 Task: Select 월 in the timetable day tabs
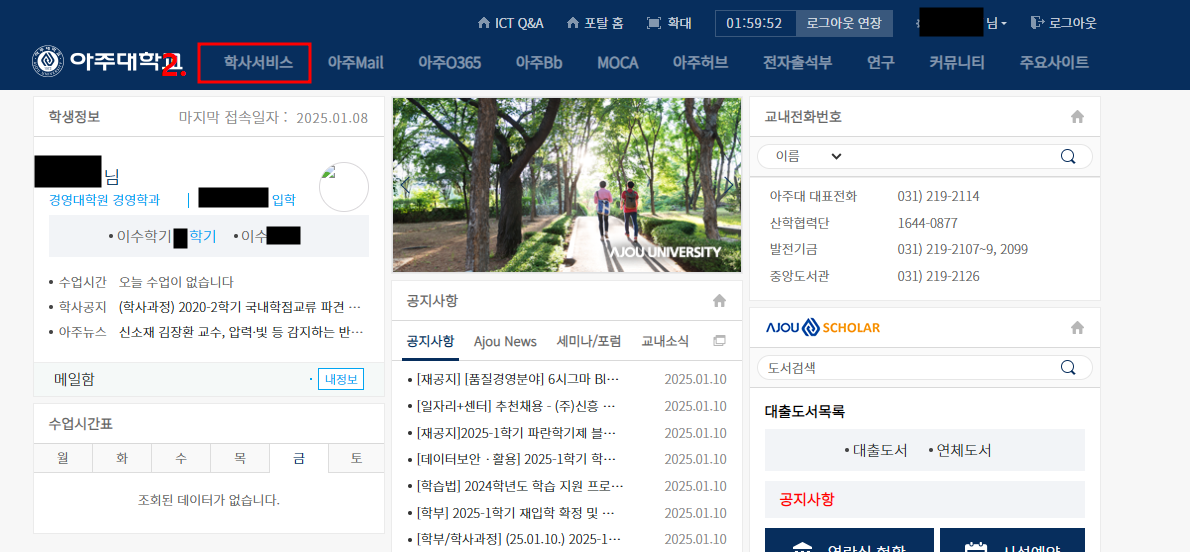62,458
